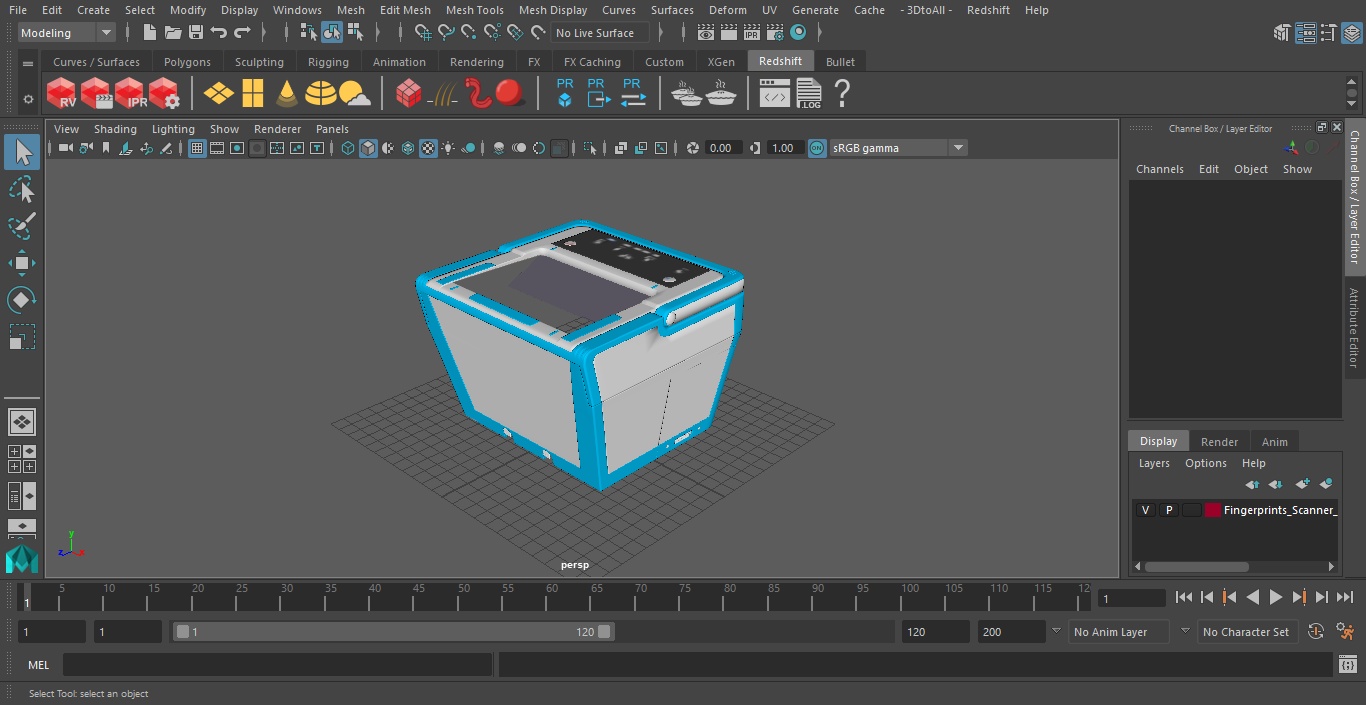Toggle wireframe display in viewport toolbar
Viewport: 1366px width, 705px height.
click(x=348, y=148)
